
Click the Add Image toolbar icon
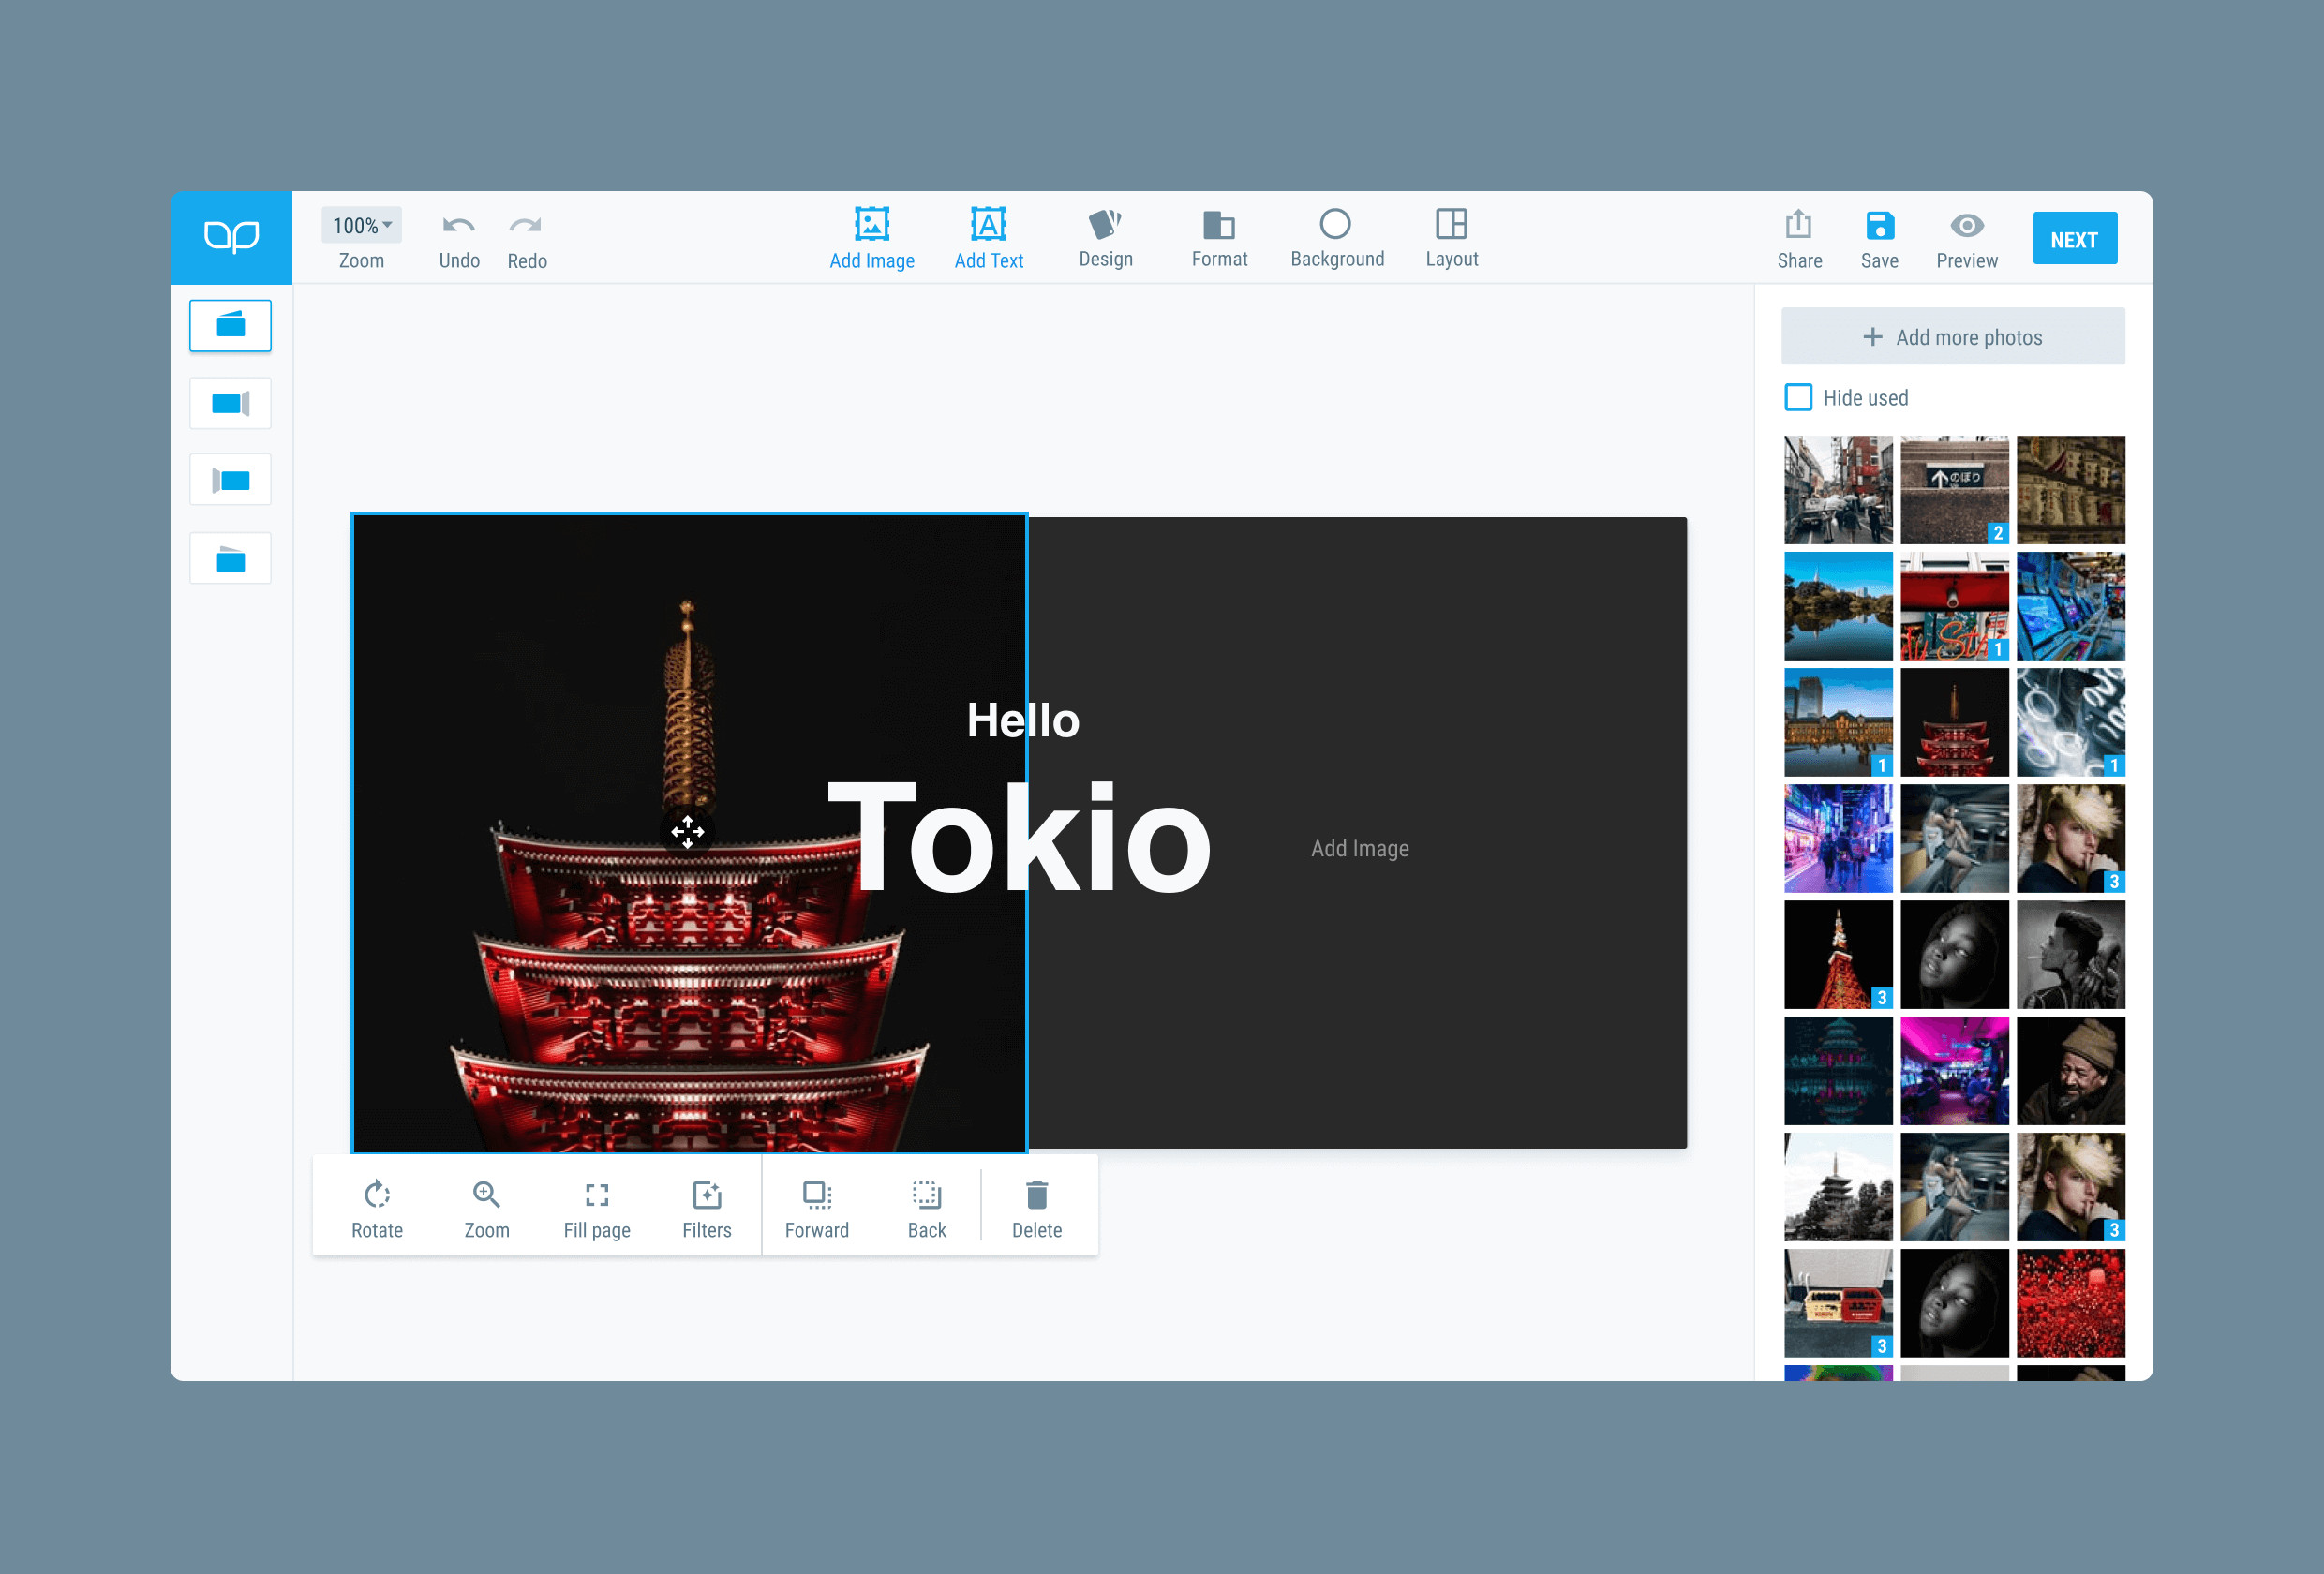click(871, 224)
